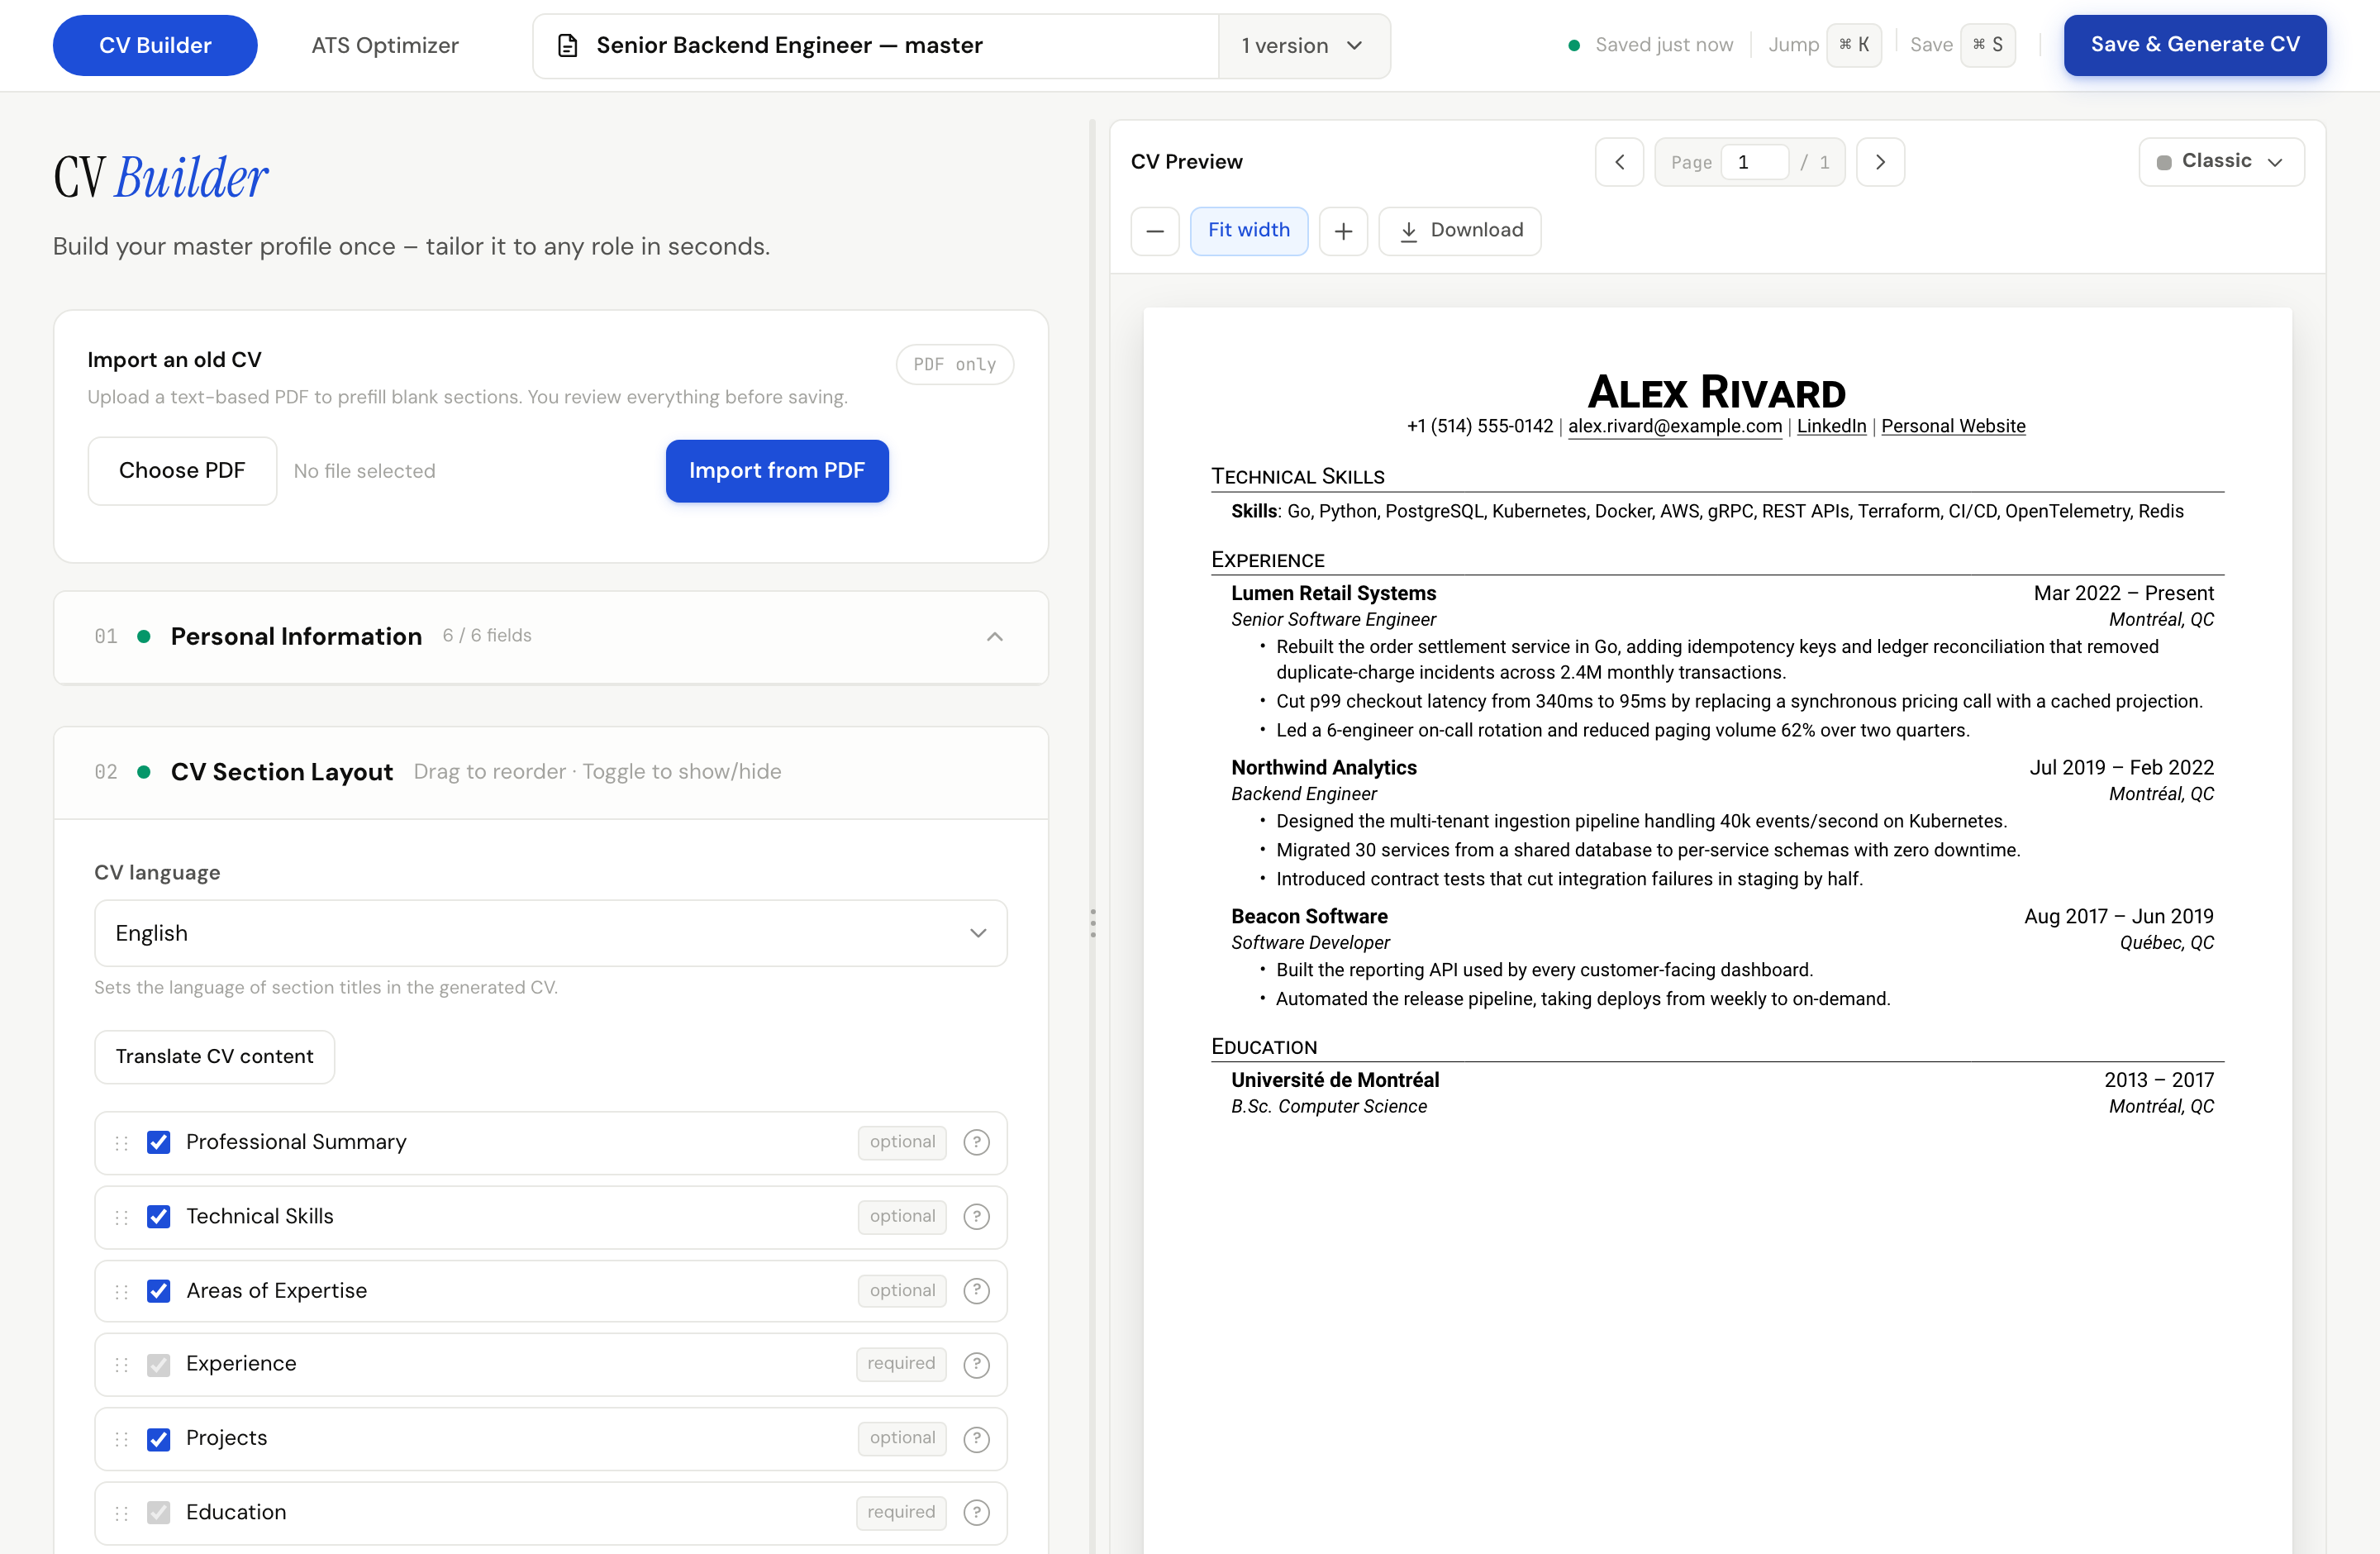This screenshot has height=1554, width=2380.
Task: Zoom out the CV preview
Action: pos(1155,231)
